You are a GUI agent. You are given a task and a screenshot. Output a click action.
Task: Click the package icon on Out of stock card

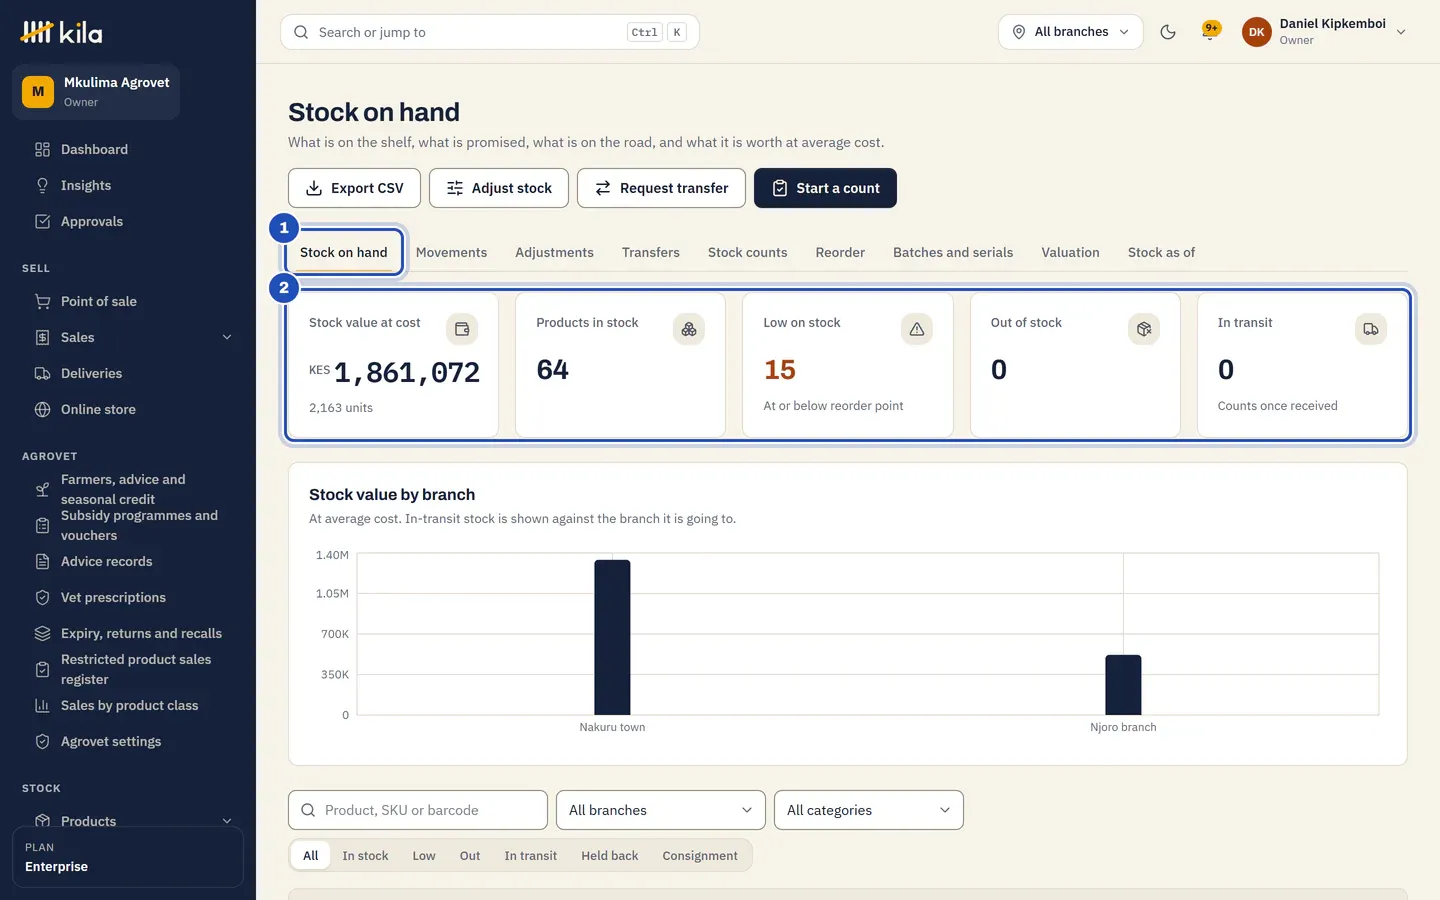point(1144,329)
